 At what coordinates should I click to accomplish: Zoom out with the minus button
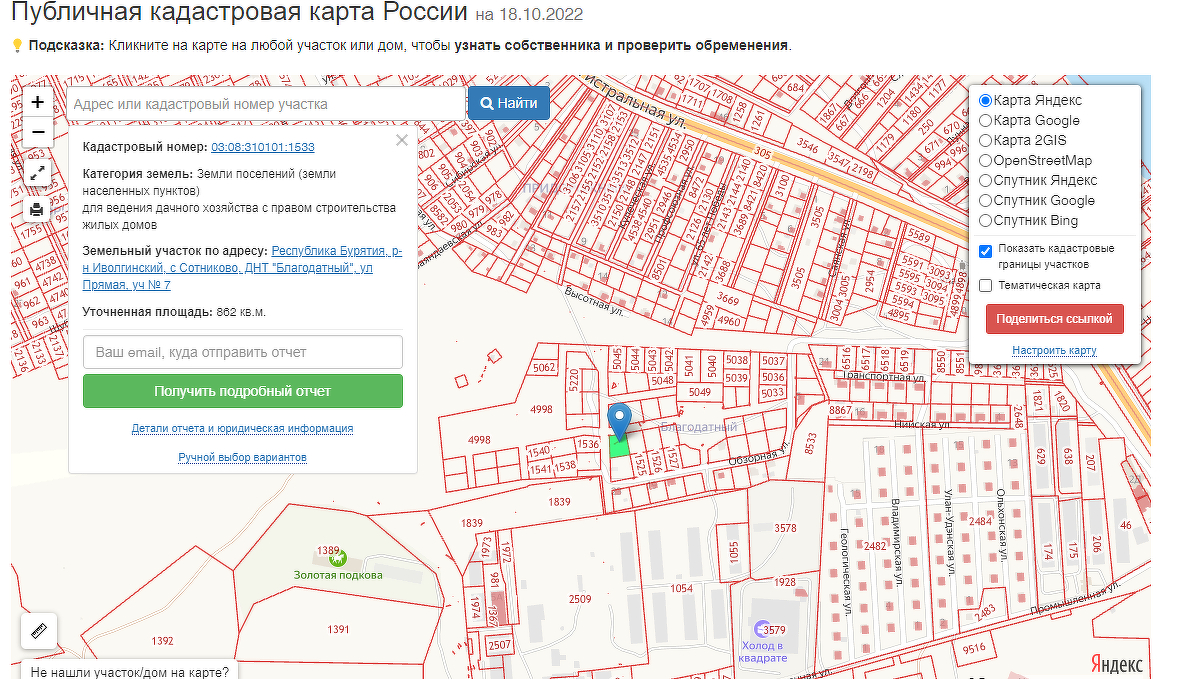37,132
